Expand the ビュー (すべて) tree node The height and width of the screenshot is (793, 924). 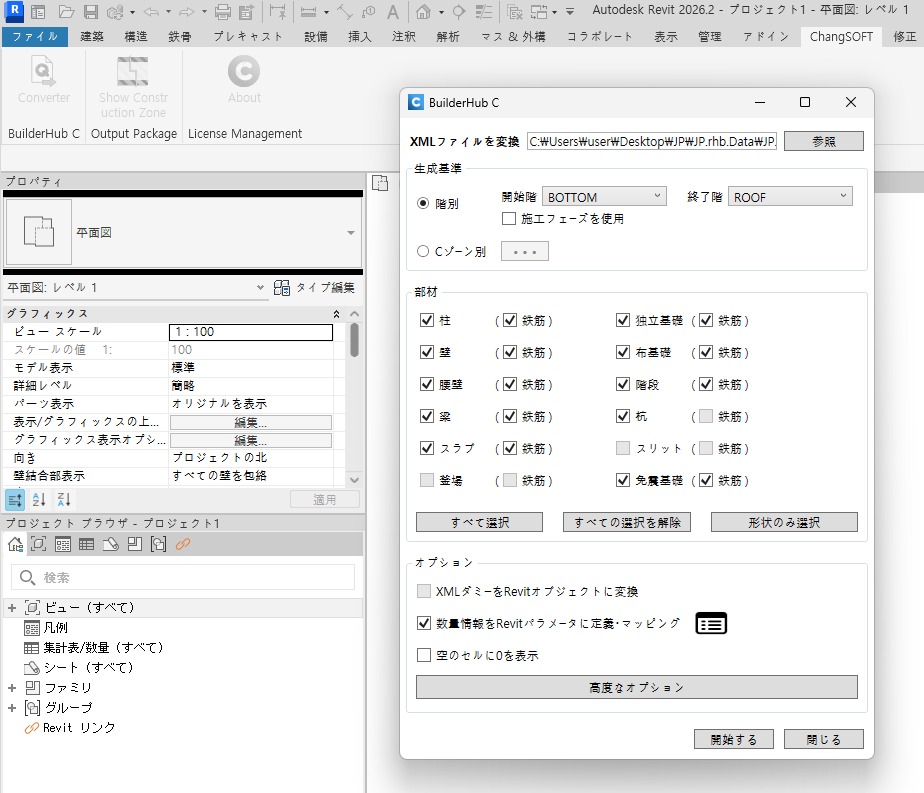click(12, 607)
